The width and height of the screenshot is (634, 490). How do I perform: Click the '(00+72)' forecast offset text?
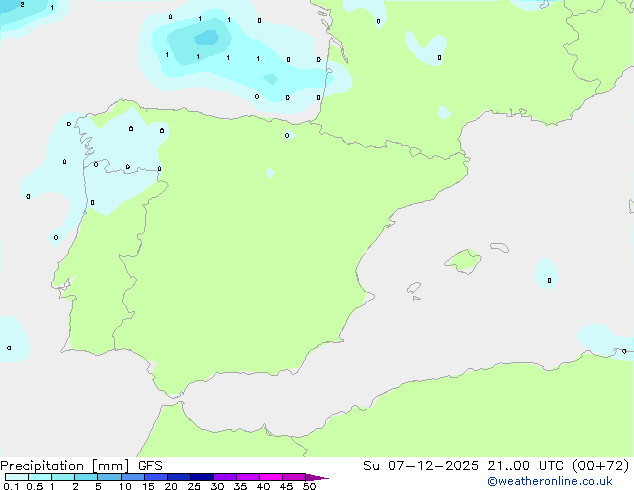coord(600,466)
